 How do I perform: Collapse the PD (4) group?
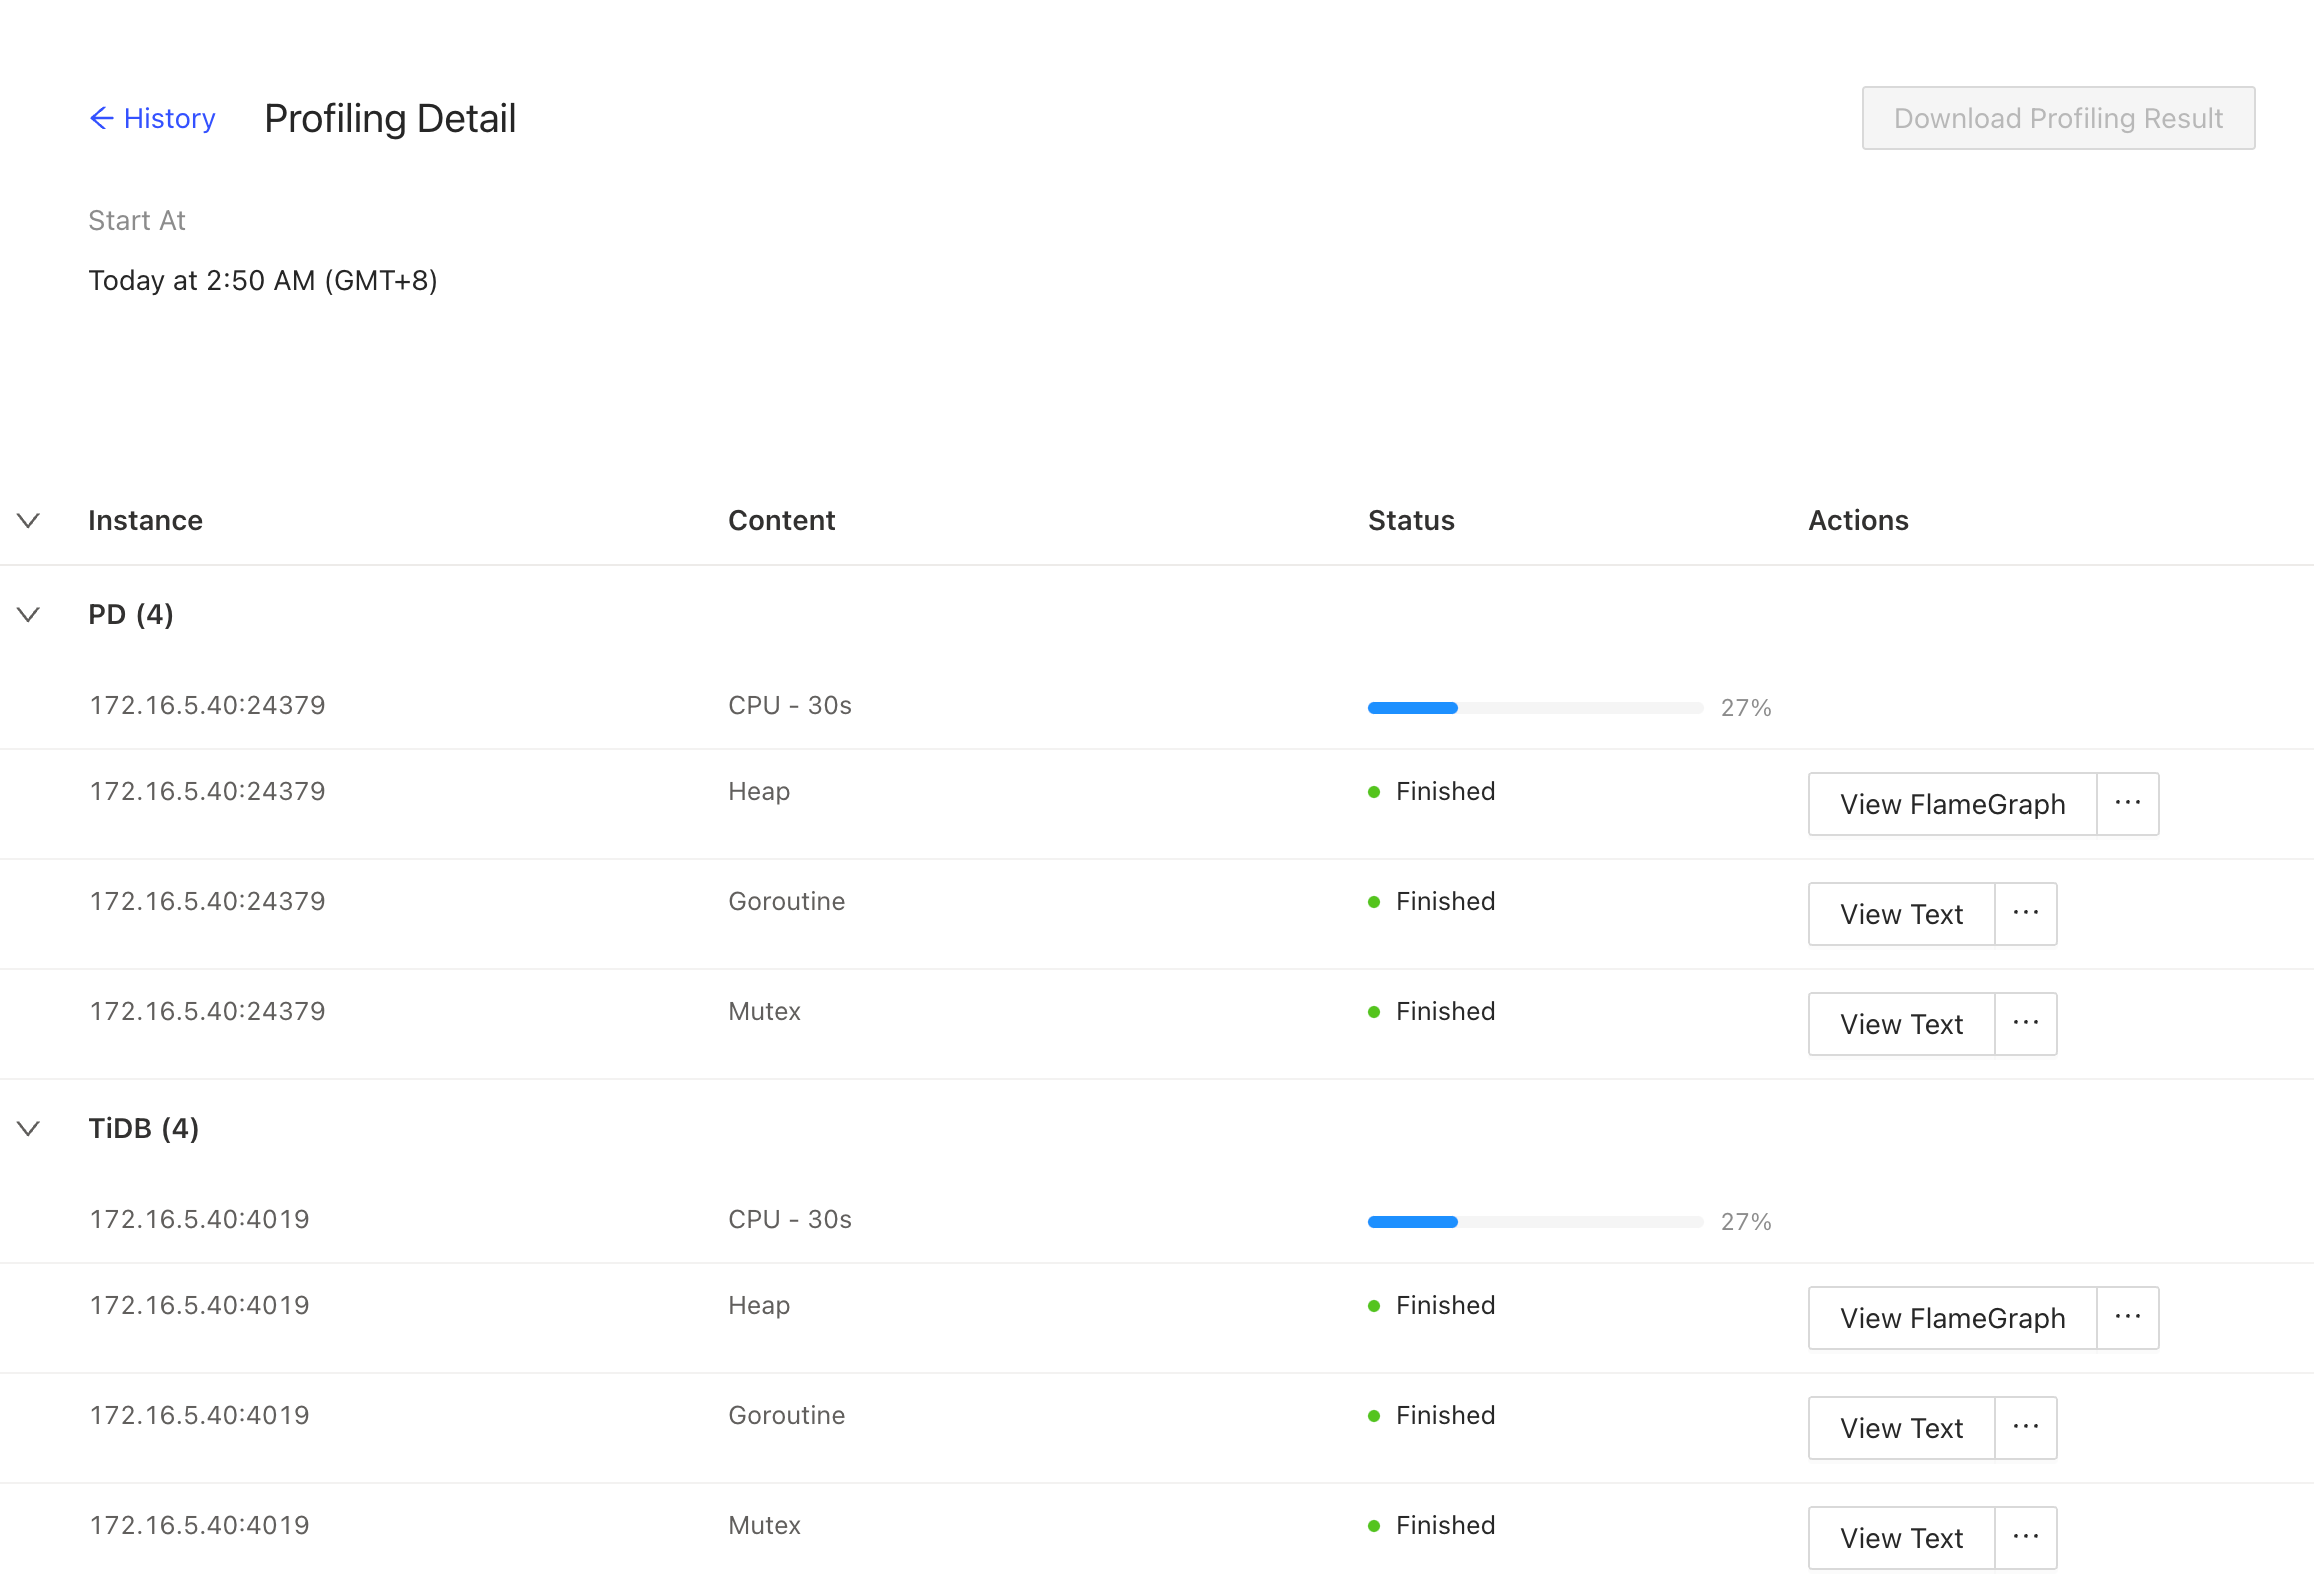pyautogui.click(x=29, y=614)
